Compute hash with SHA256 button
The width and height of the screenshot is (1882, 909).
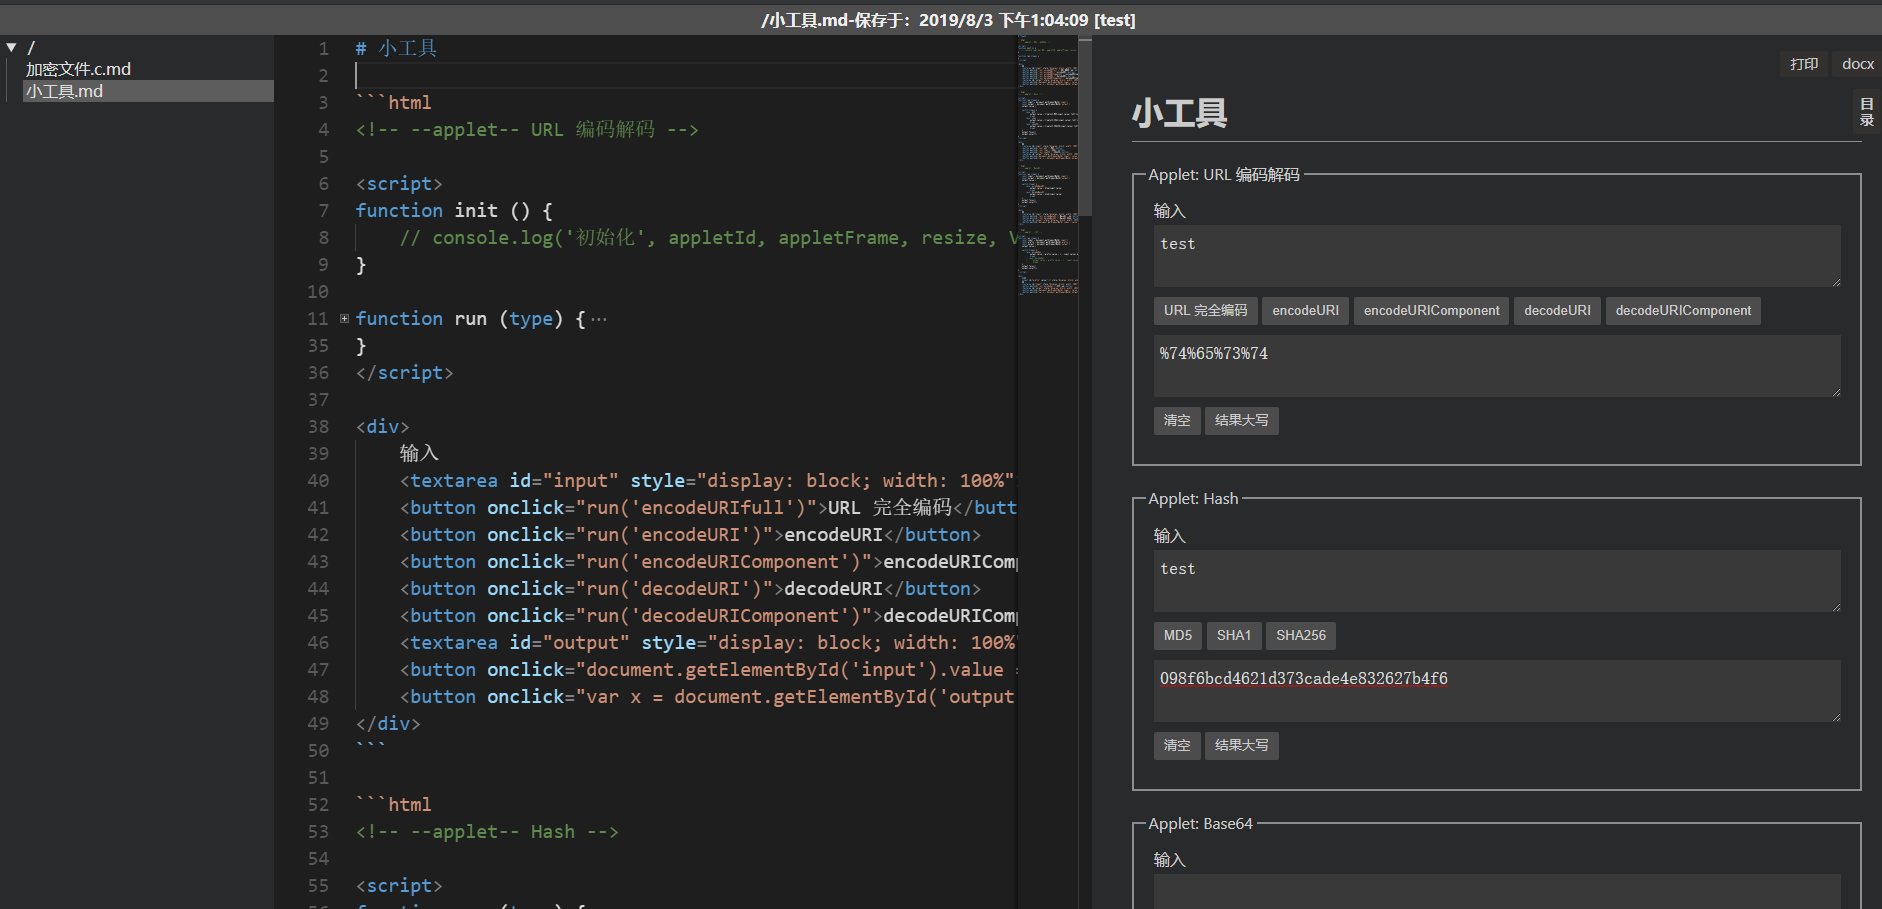click(x=1300, y=636)
